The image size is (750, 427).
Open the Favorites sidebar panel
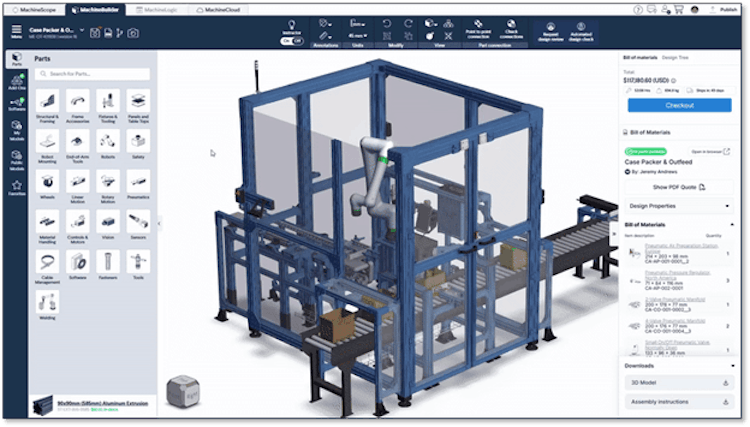[16, 187]
